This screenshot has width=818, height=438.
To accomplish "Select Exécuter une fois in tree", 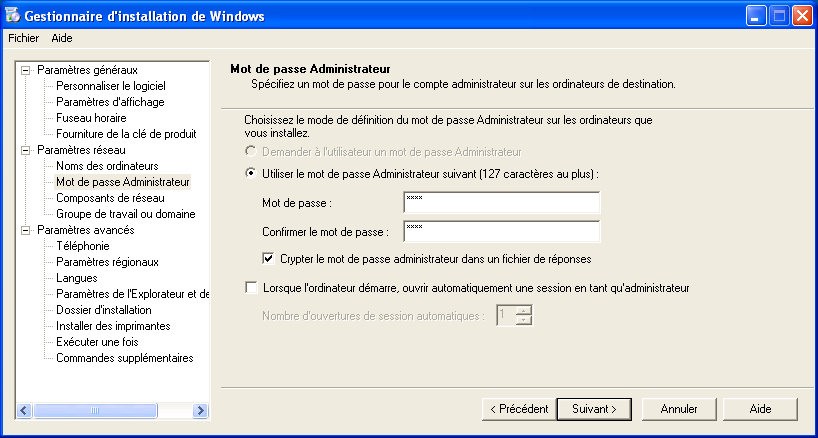I will (x=98, y=342).
